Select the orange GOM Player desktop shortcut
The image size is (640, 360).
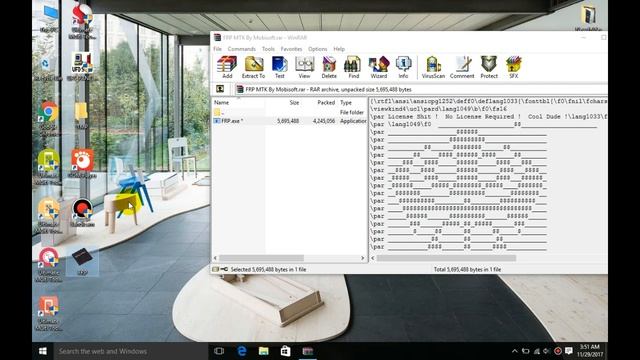click(x=82, y=164)
